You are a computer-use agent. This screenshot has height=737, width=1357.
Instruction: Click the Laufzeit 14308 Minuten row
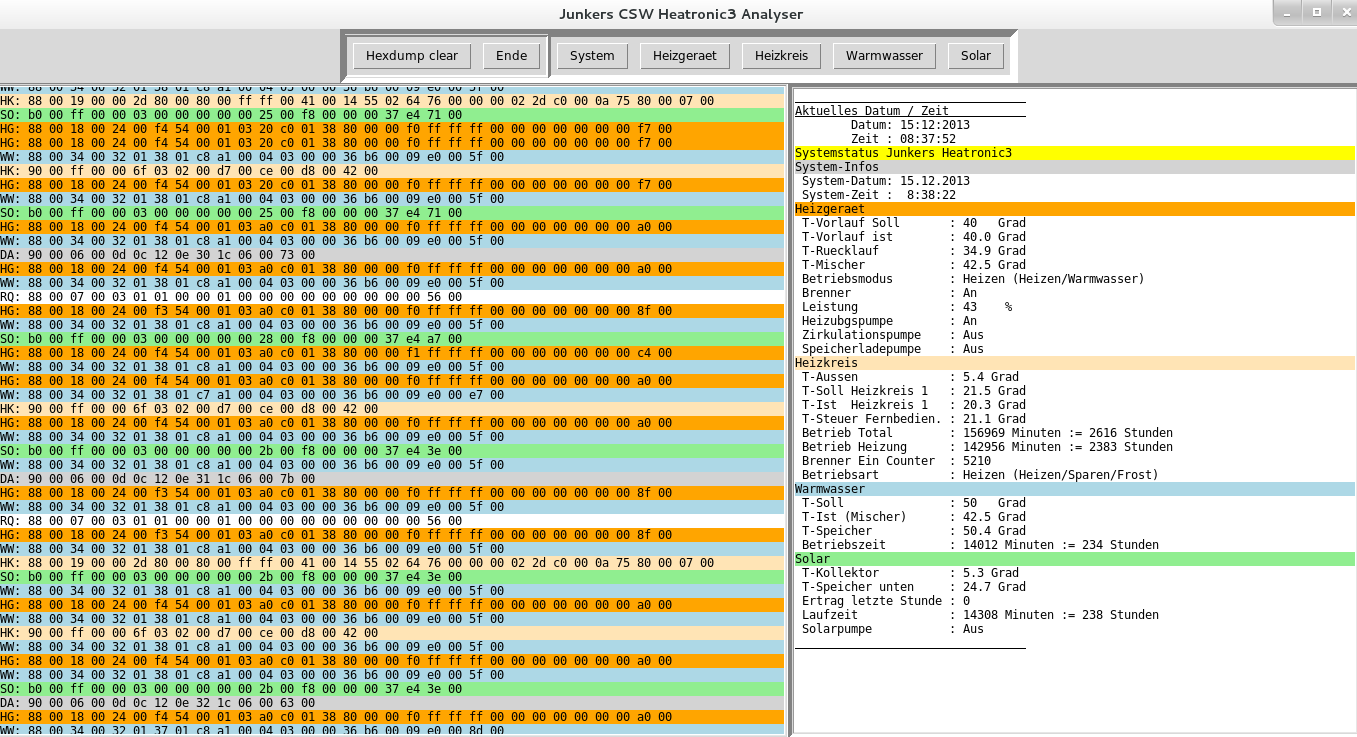980,615
